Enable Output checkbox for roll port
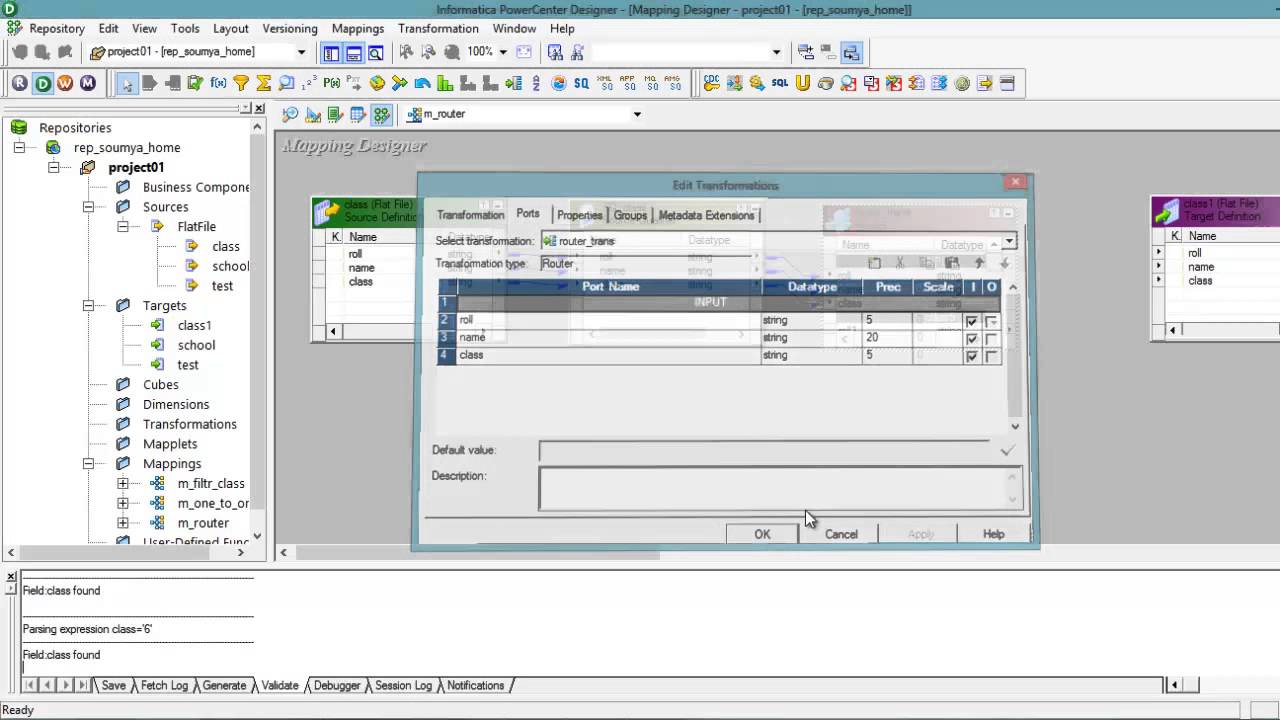This screenshot has width=1280, height=720. pyautogui.click(x=991, y=321)
